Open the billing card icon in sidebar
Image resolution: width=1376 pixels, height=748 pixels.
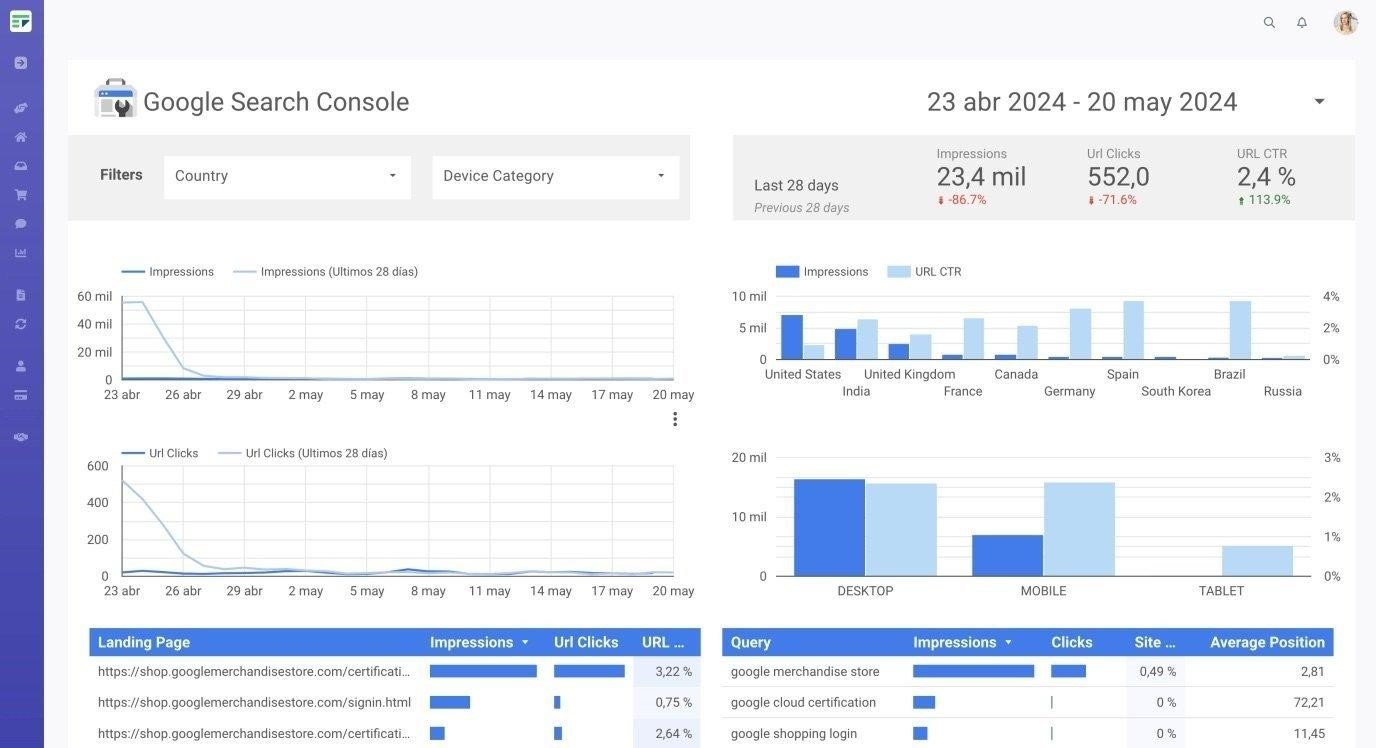[20, 394]
